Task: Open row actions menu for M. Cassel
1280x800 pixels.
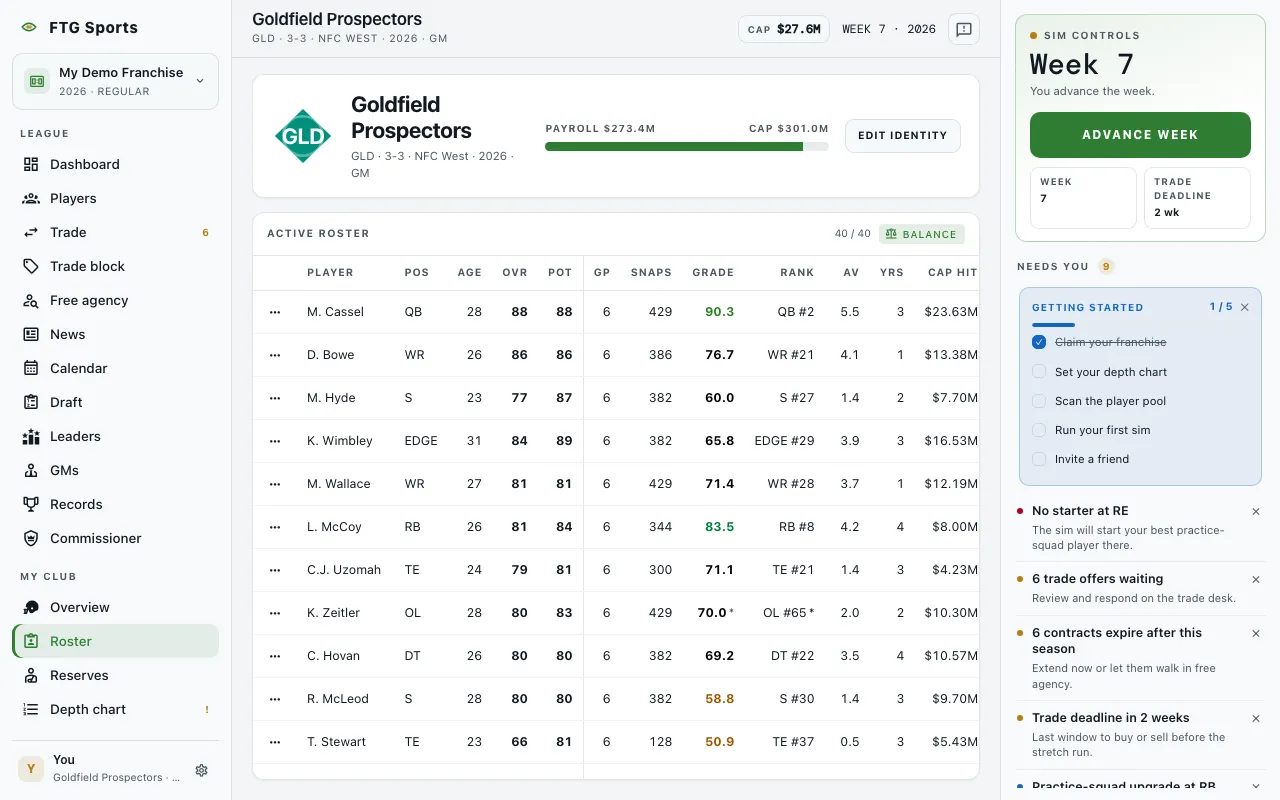Action: 275,312
